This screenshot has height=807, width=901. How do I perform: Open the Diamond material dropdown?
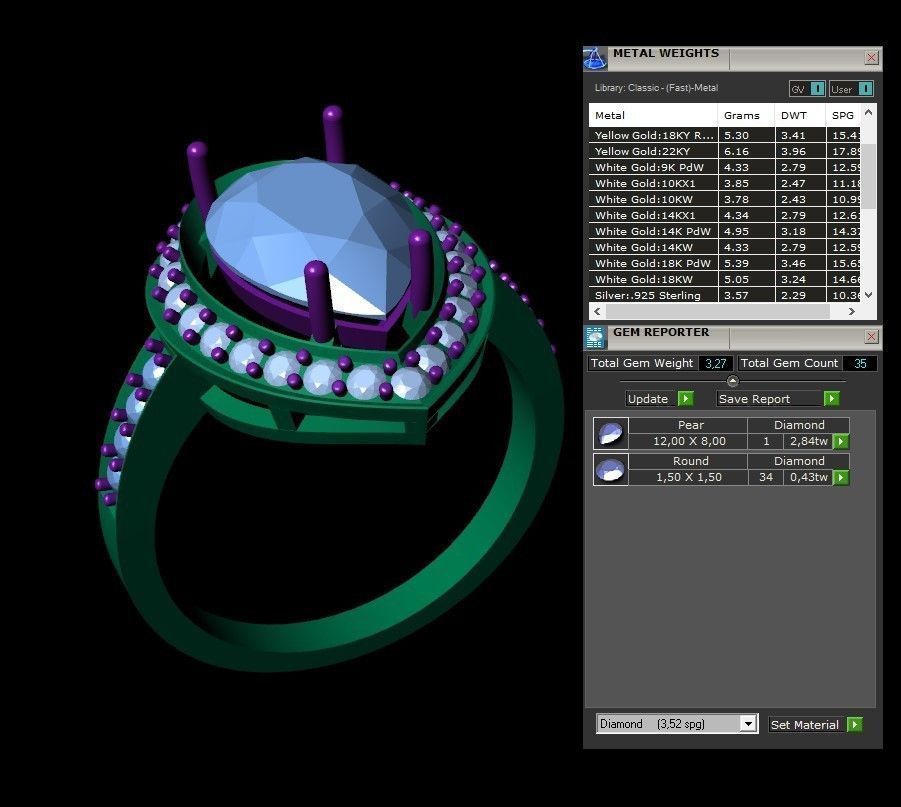[748, 724]
